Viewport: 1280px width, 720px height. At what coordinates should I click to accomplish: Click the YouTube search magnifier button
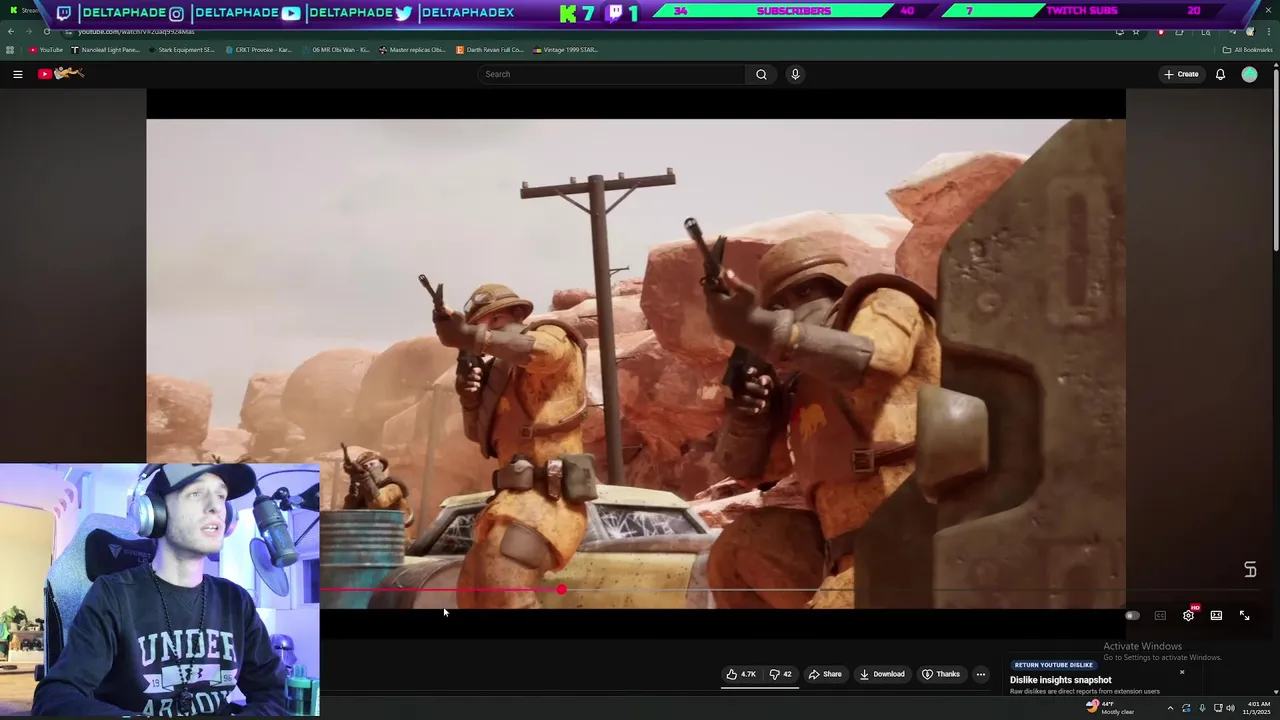(x=761, y=74)
